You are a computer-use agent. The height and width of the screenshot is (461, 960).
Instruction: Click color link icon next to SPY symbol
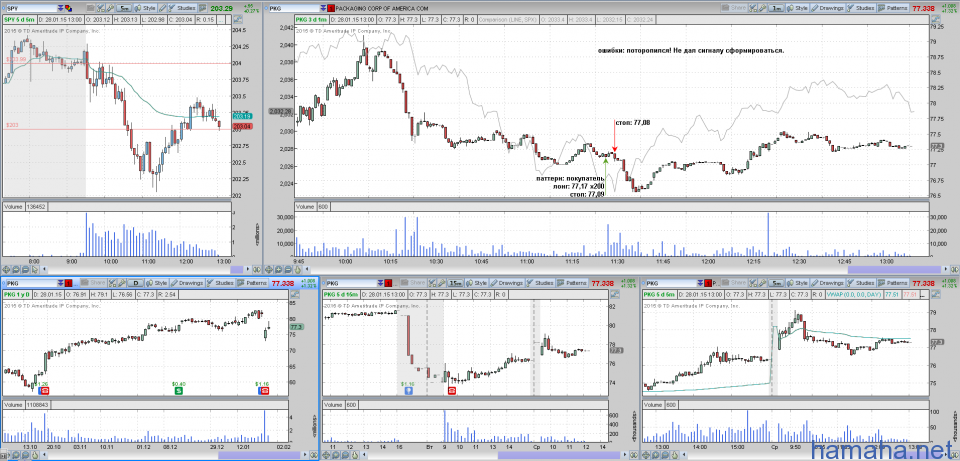69,8
